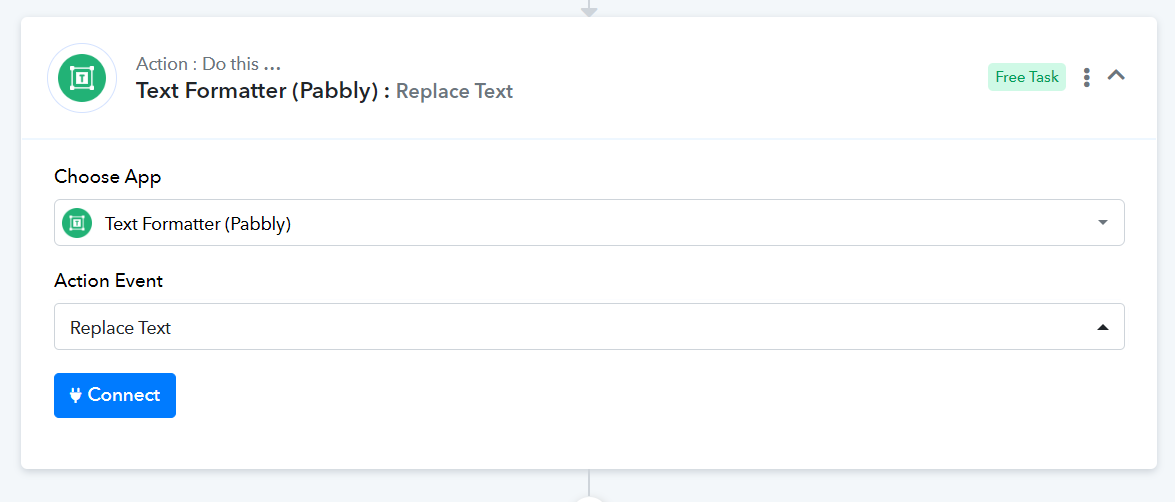Click the large green Text Formatter icon
The image size is (1175, 502).
82,78
